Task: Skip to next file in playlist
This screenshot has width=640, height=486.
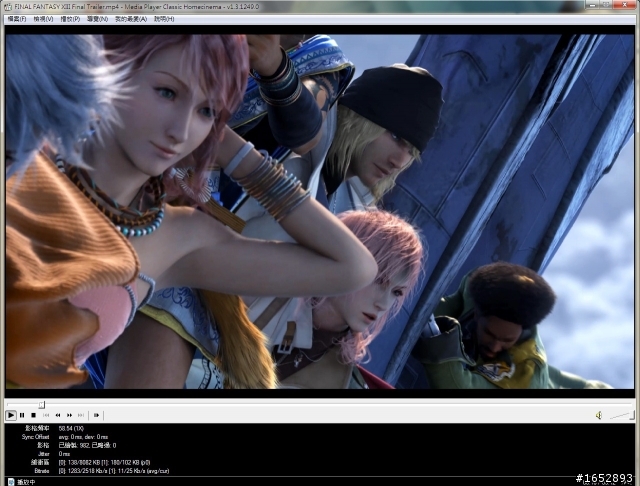Action: coord(81,415)
